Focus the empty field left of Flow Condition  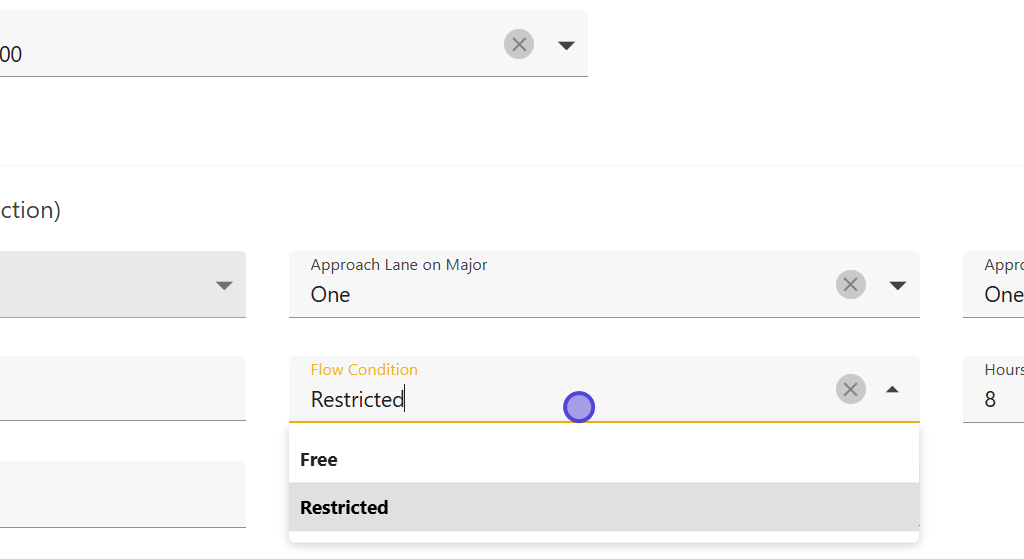(x=120, y=389)
